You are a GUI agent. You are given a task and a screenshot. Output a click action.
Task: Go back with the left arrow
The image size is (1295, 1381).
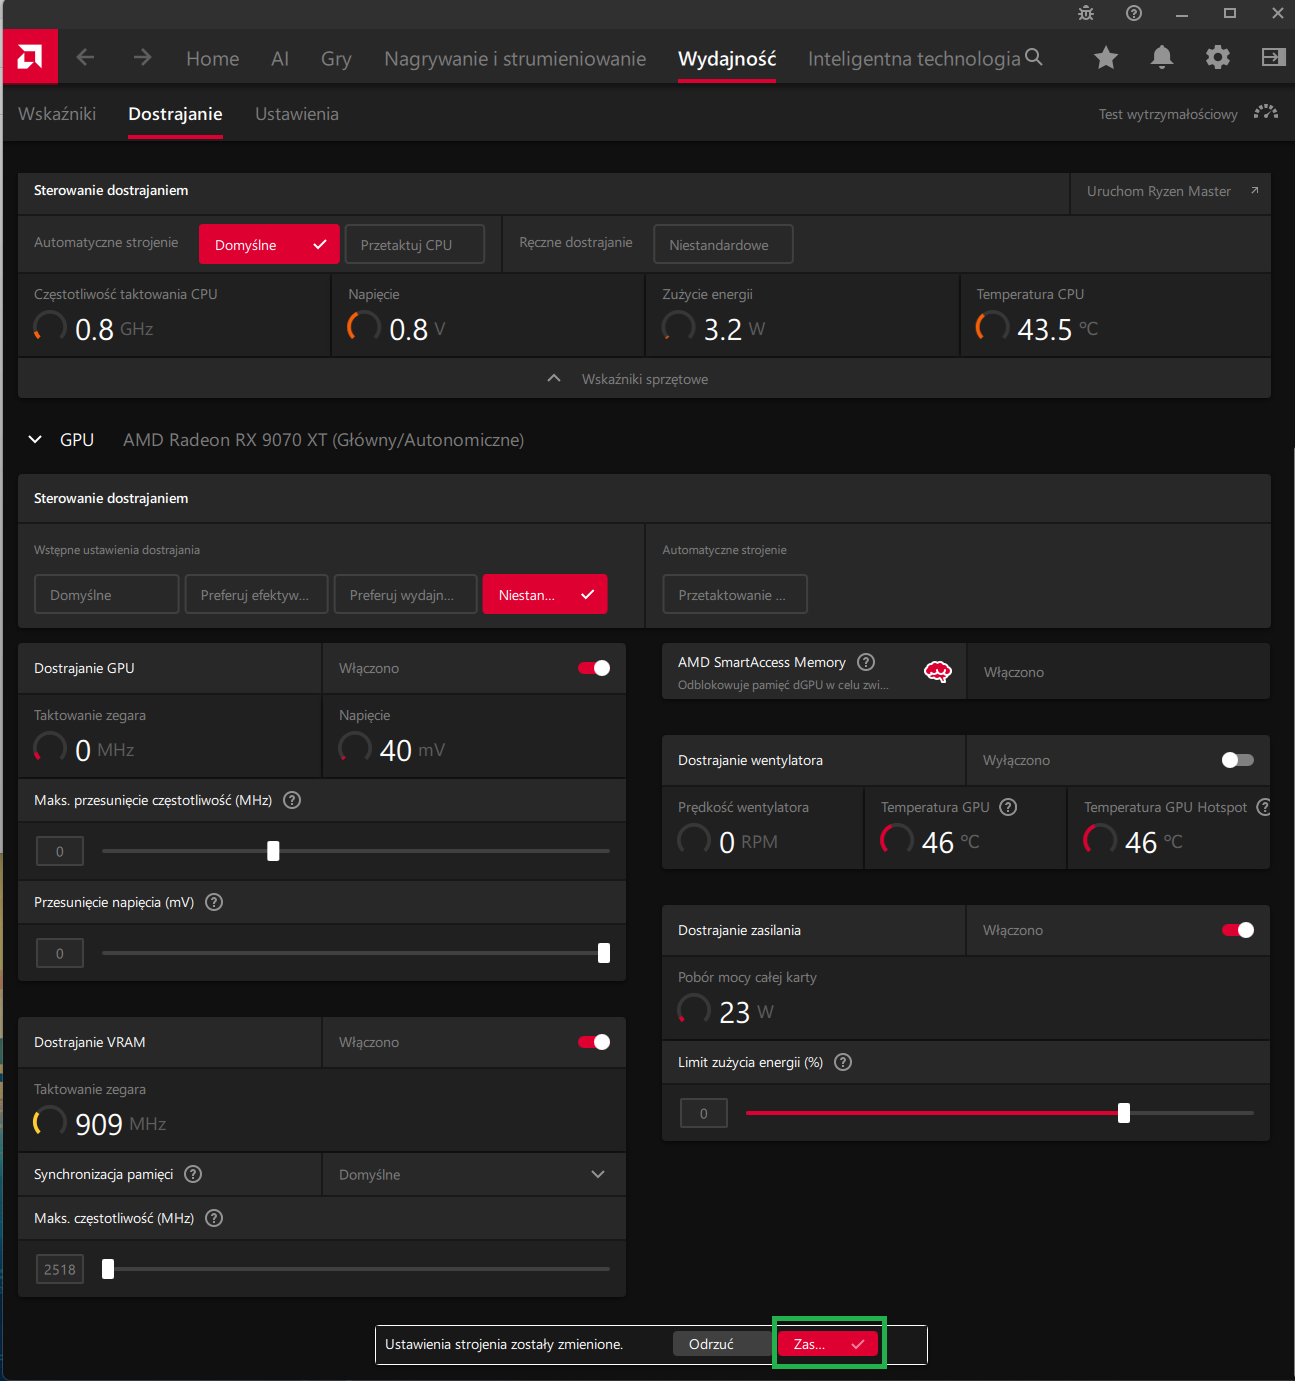pyautogui.click(x=86, y=57)
